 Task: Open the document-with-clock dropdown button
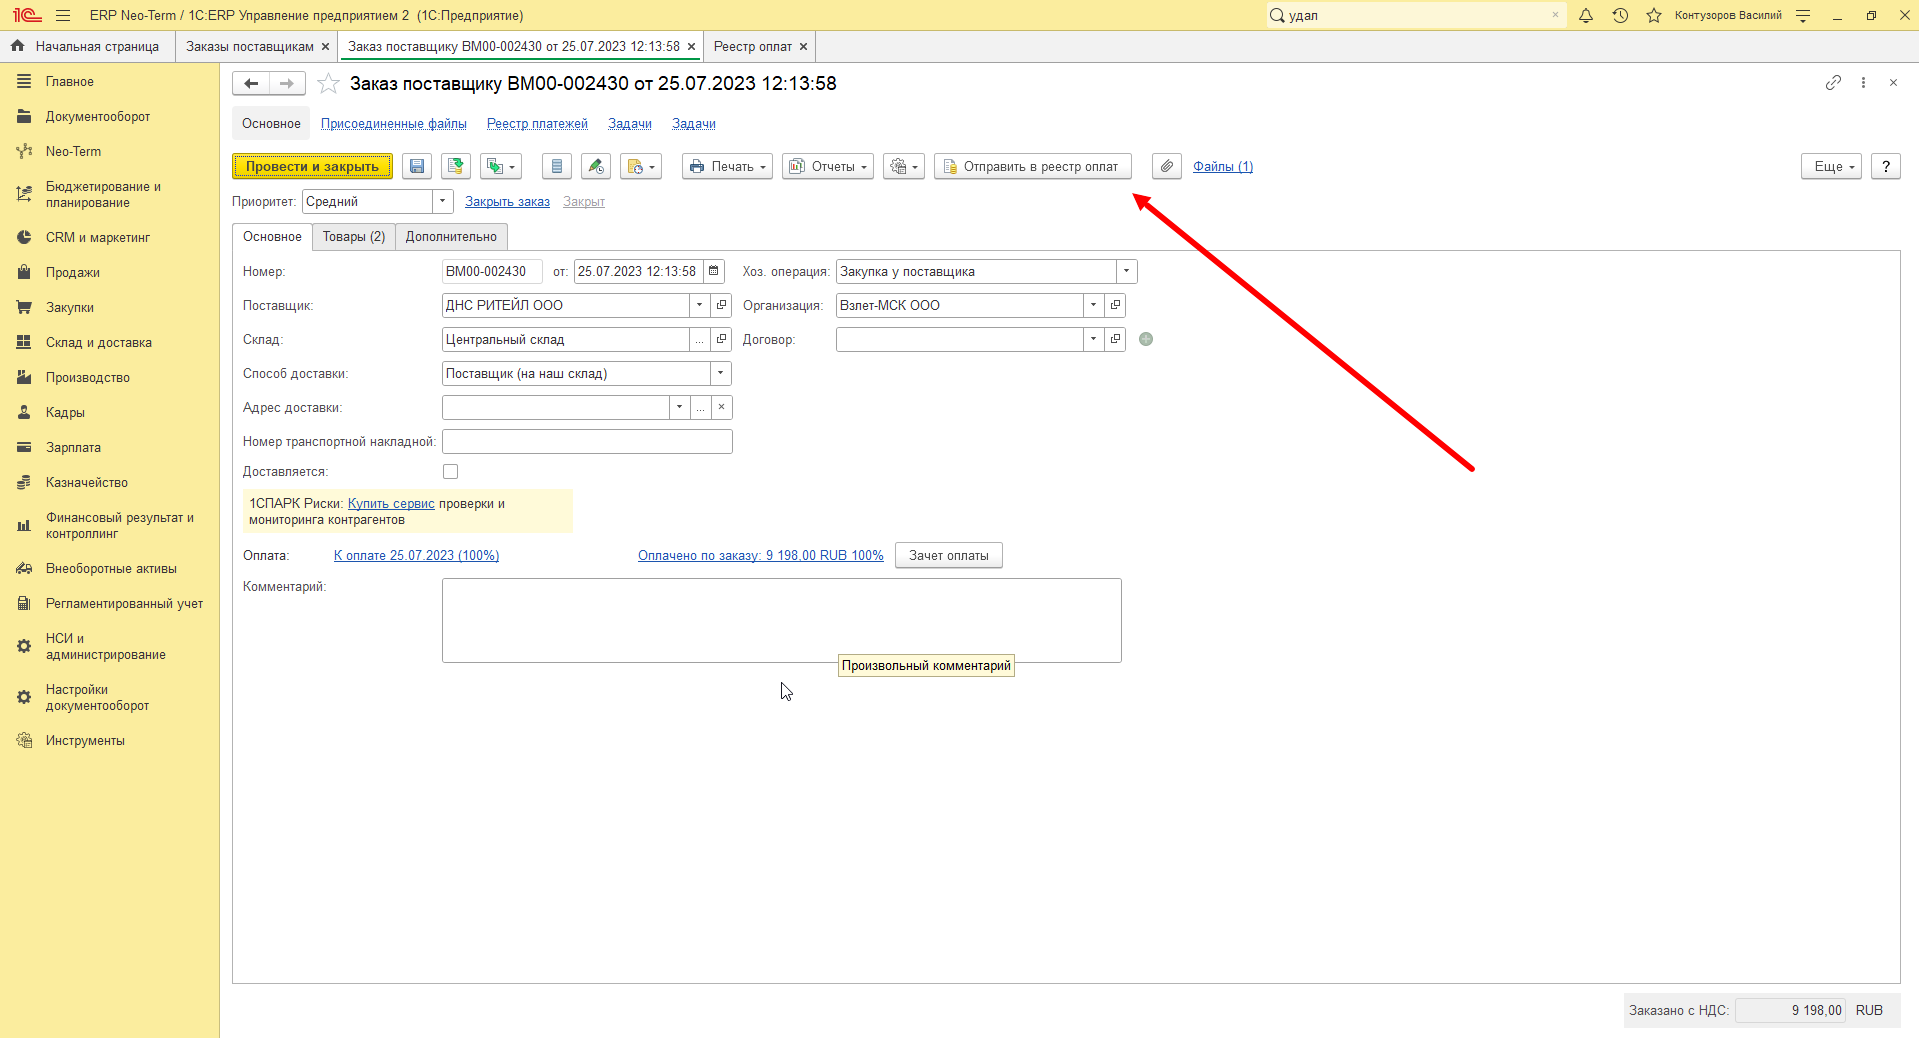pyautogui.click(x=641, y=167)
